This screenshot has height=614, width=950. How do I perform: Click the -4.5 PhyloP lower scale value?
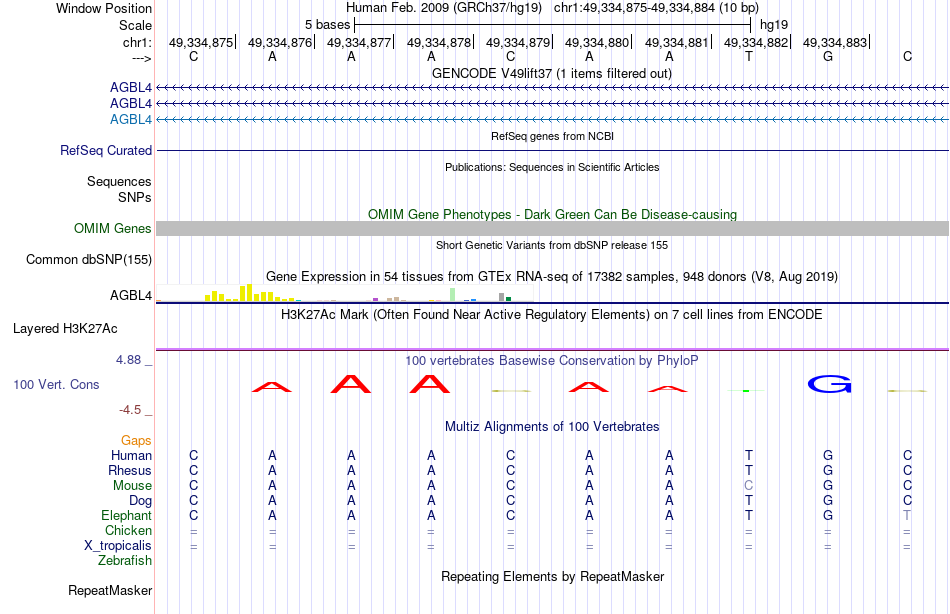tap(130, 410)
